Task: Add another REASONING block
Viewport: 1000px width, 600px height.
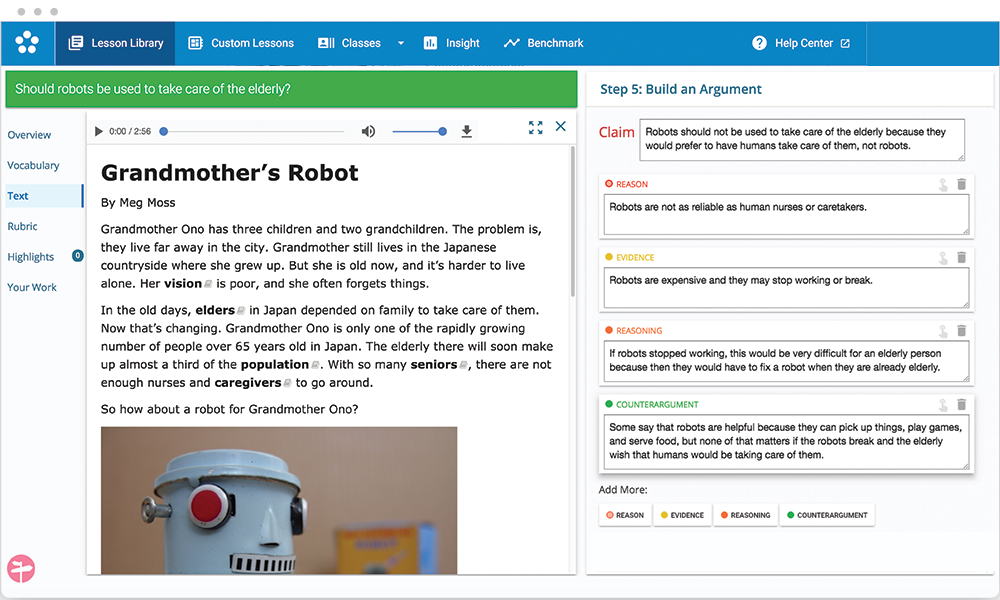Action: pyautogui.click(x=746, y=515)
